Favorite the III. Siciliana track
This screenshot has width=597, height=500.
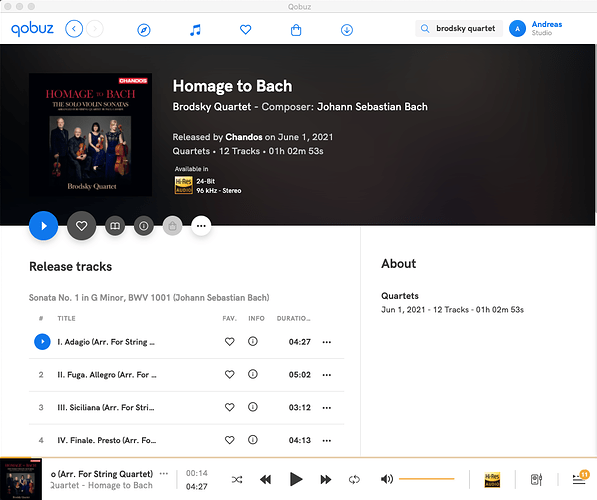(230, 407)
